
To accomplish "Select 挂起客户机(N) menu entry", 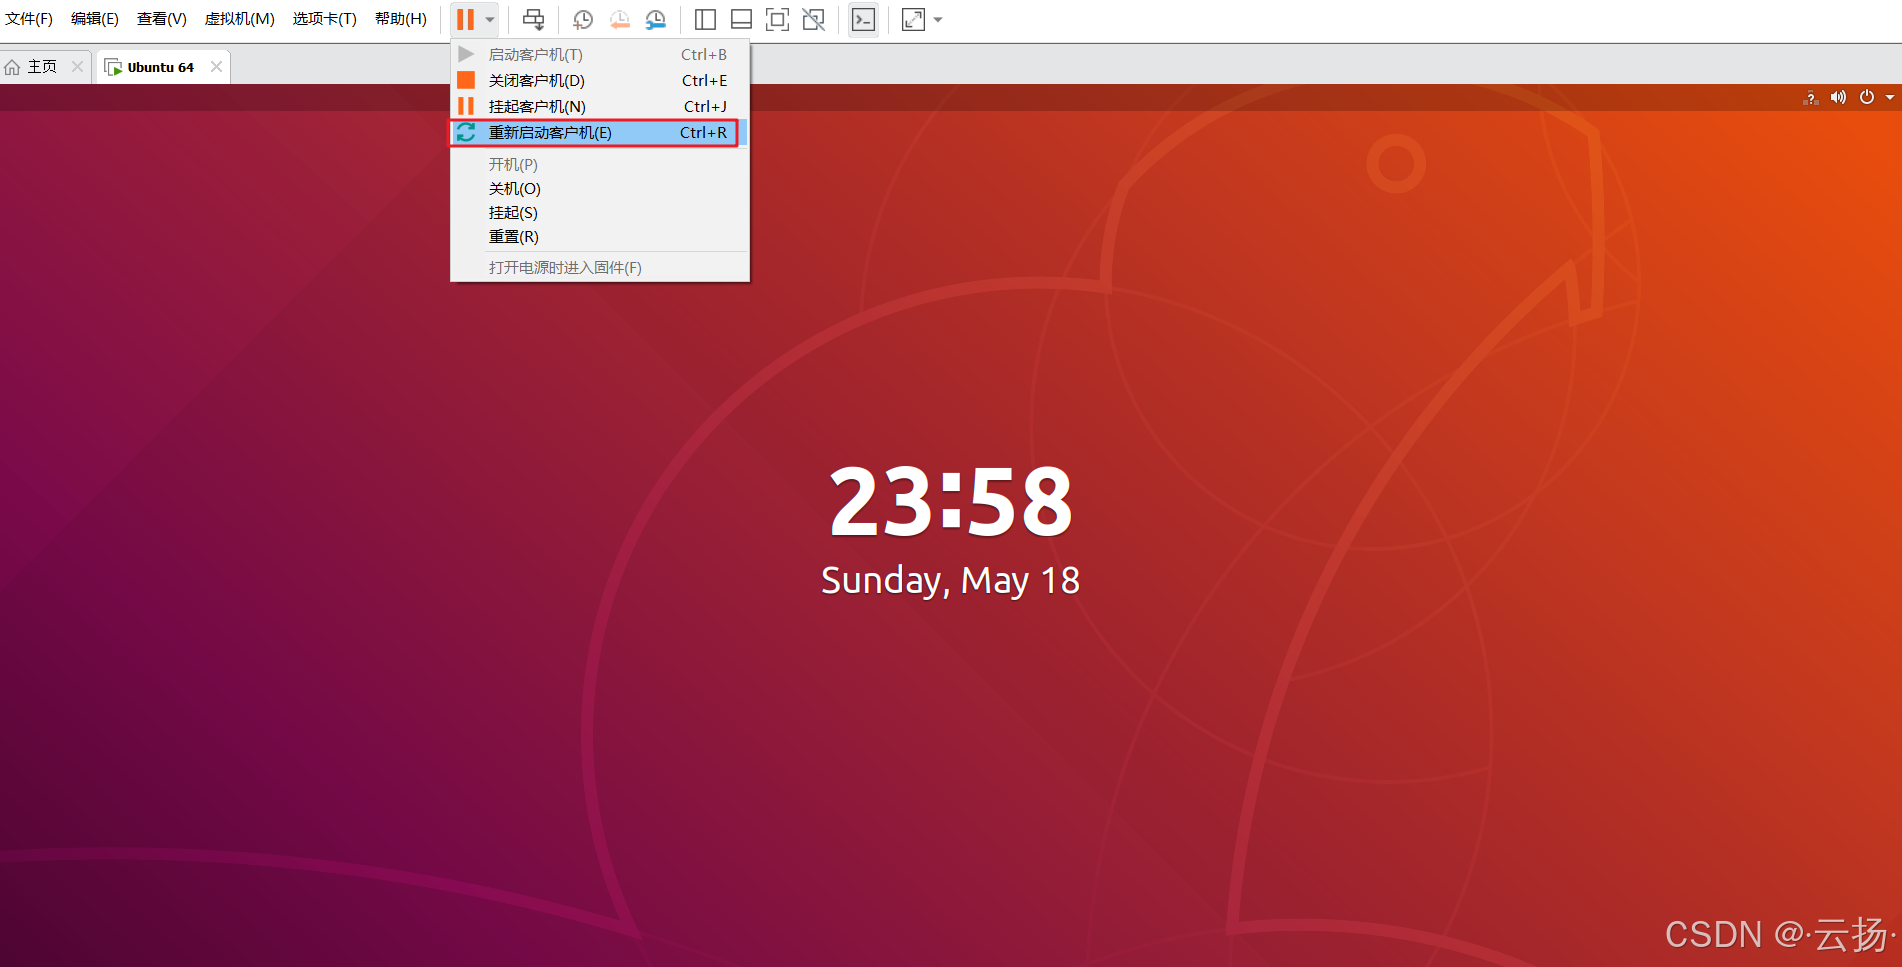I will point(599,106).
